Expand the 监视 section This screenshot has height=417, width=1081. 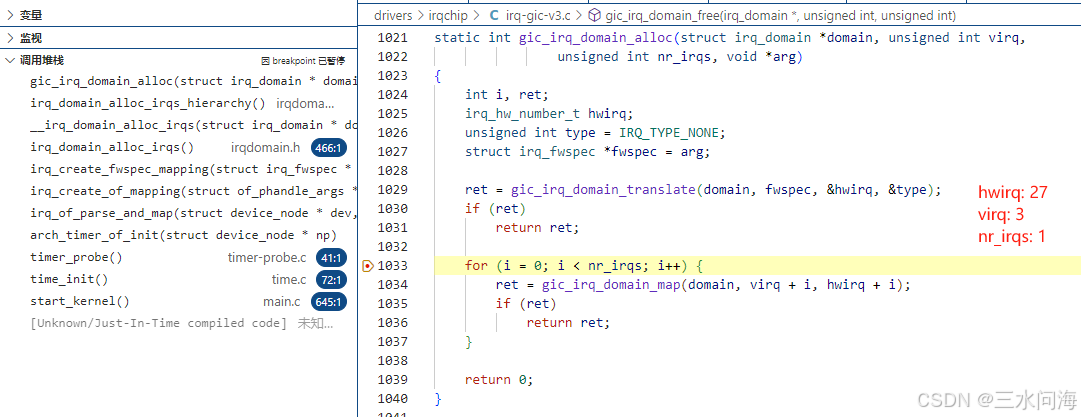(x=10, y=38)
